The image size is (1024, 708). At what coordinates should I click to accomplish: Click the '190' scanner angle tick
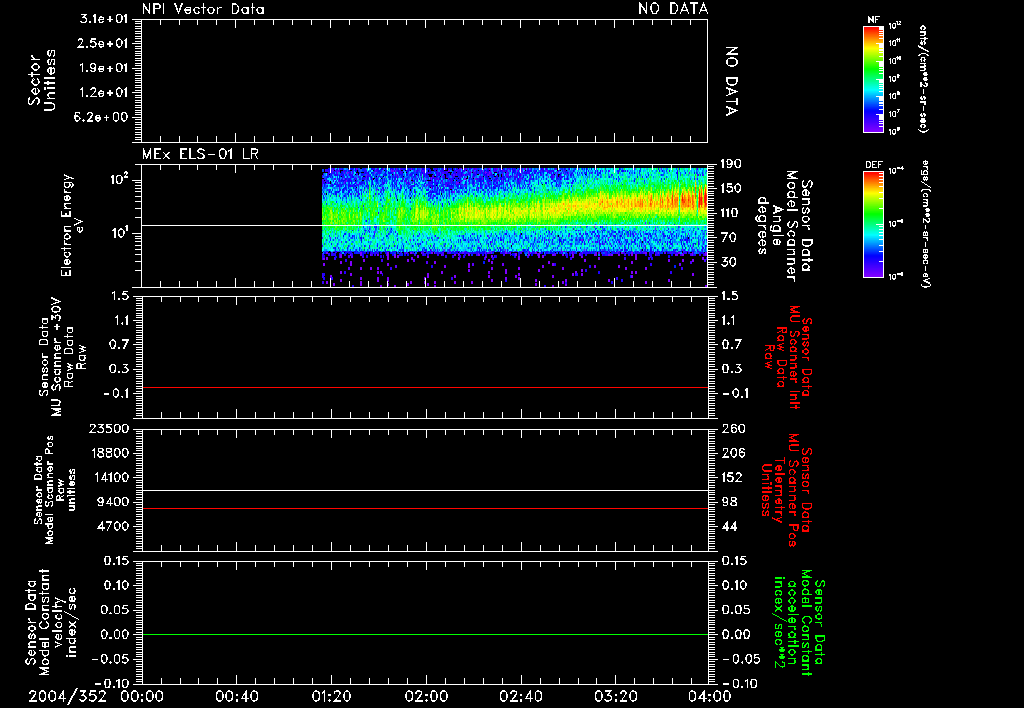coord(731,164)
